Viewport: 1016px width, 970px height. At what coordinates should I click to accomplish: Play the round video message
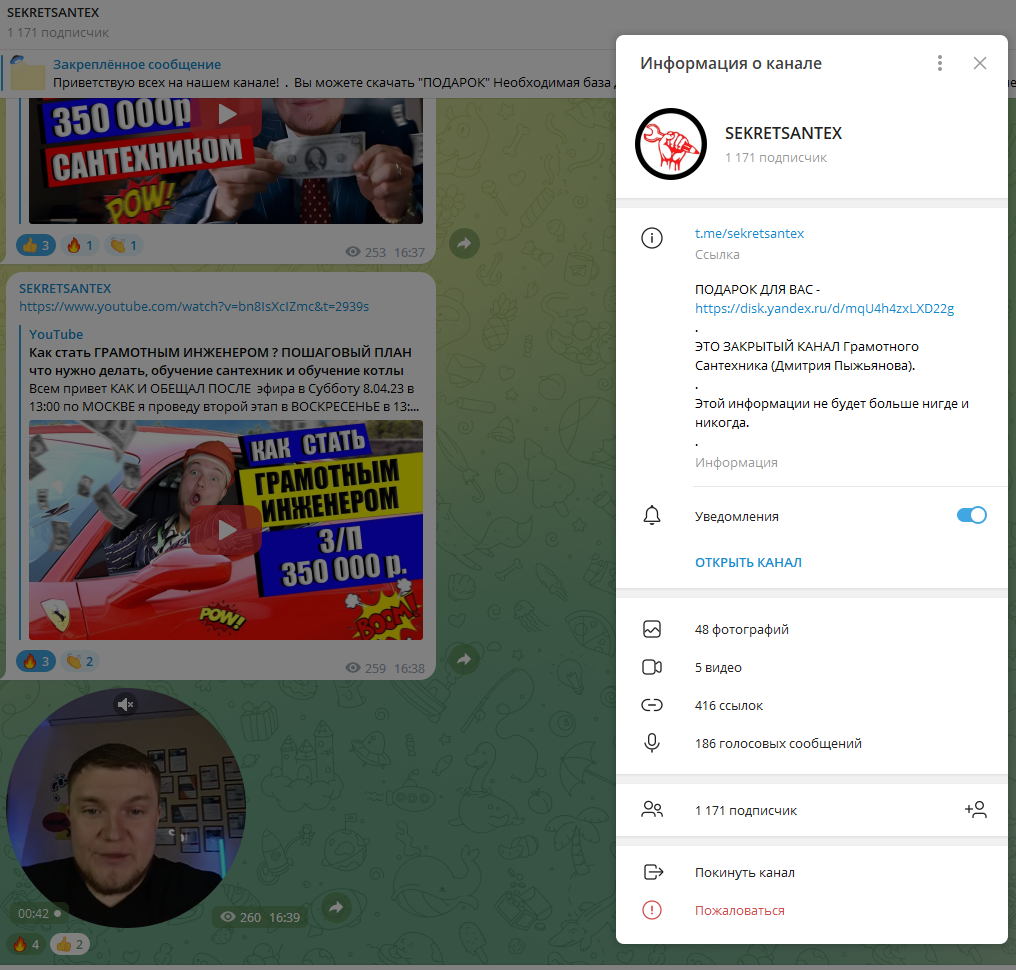coord(126,808)
